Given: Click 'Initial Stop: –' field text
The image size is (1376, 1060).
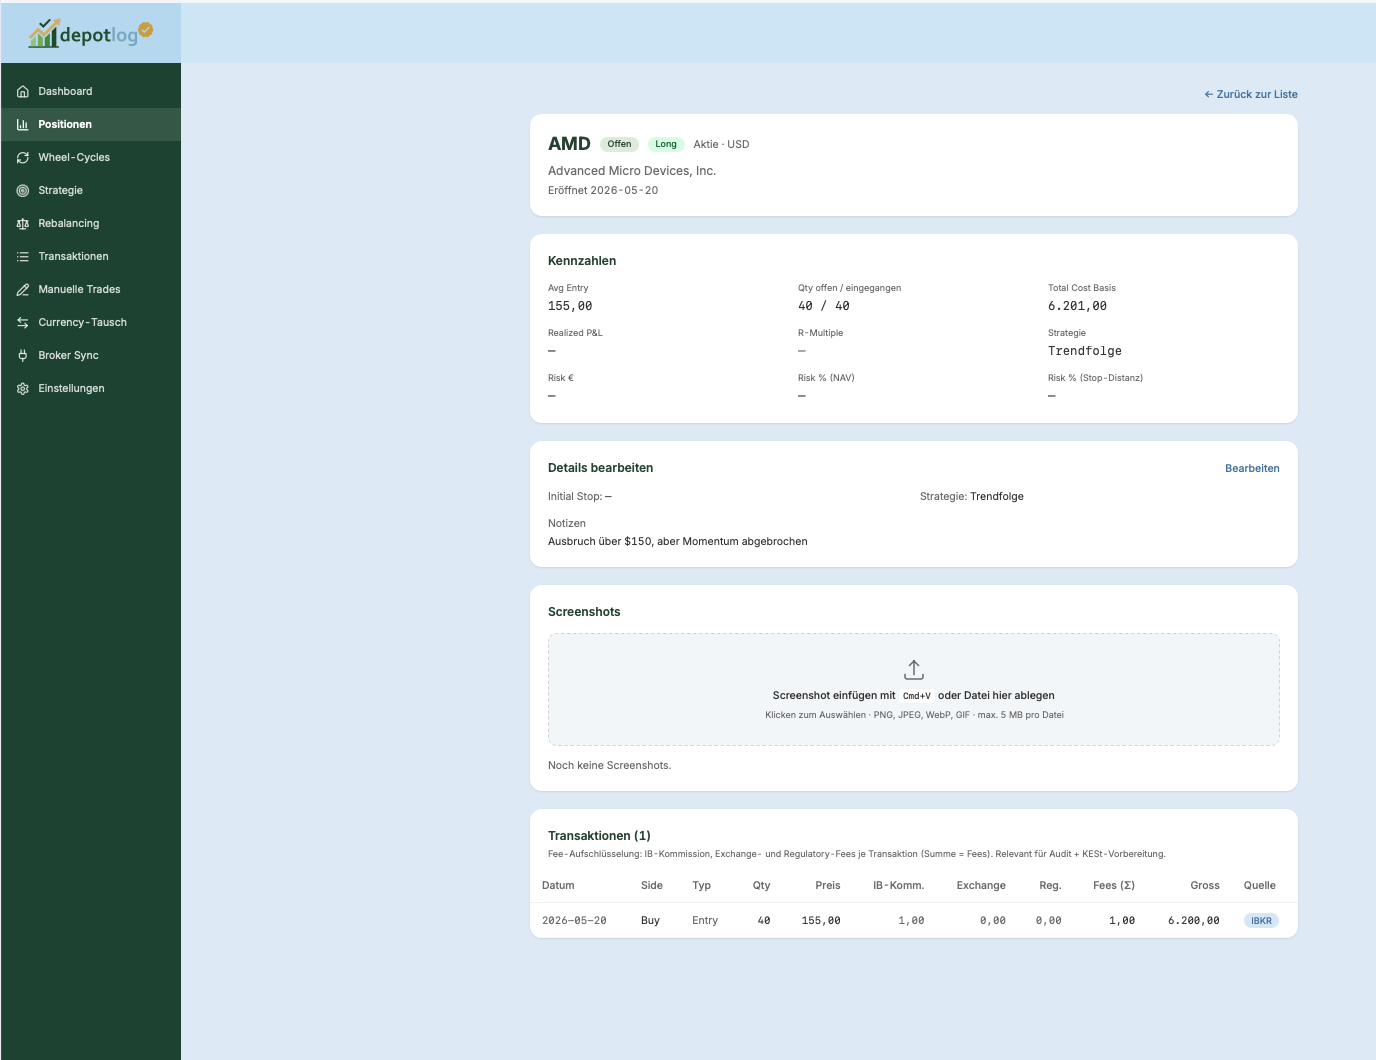Looking at the screenshot, I should point(580,496).
